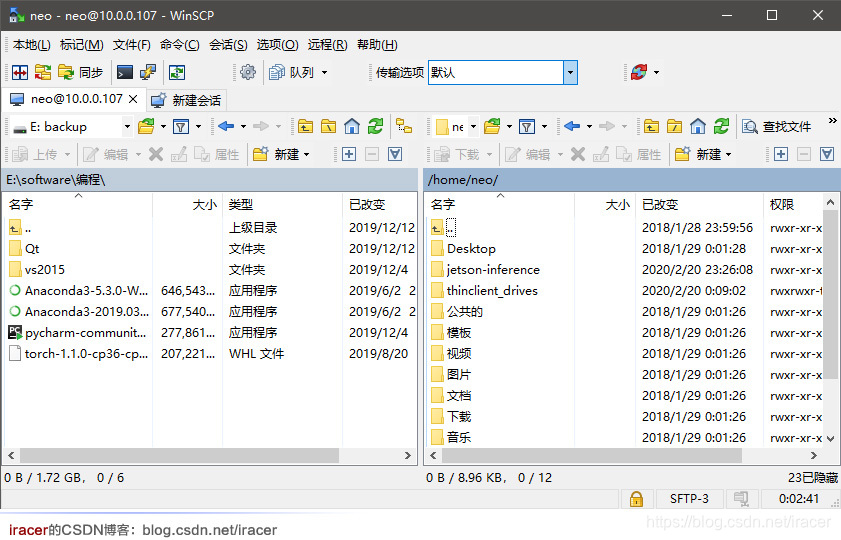Click the remote 新建 new button
The width and height of the screenshot is (841, 540).
coord(698,154)
